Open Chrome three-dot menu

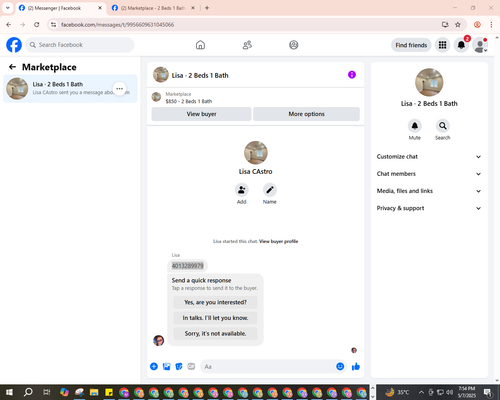(491, 25)
